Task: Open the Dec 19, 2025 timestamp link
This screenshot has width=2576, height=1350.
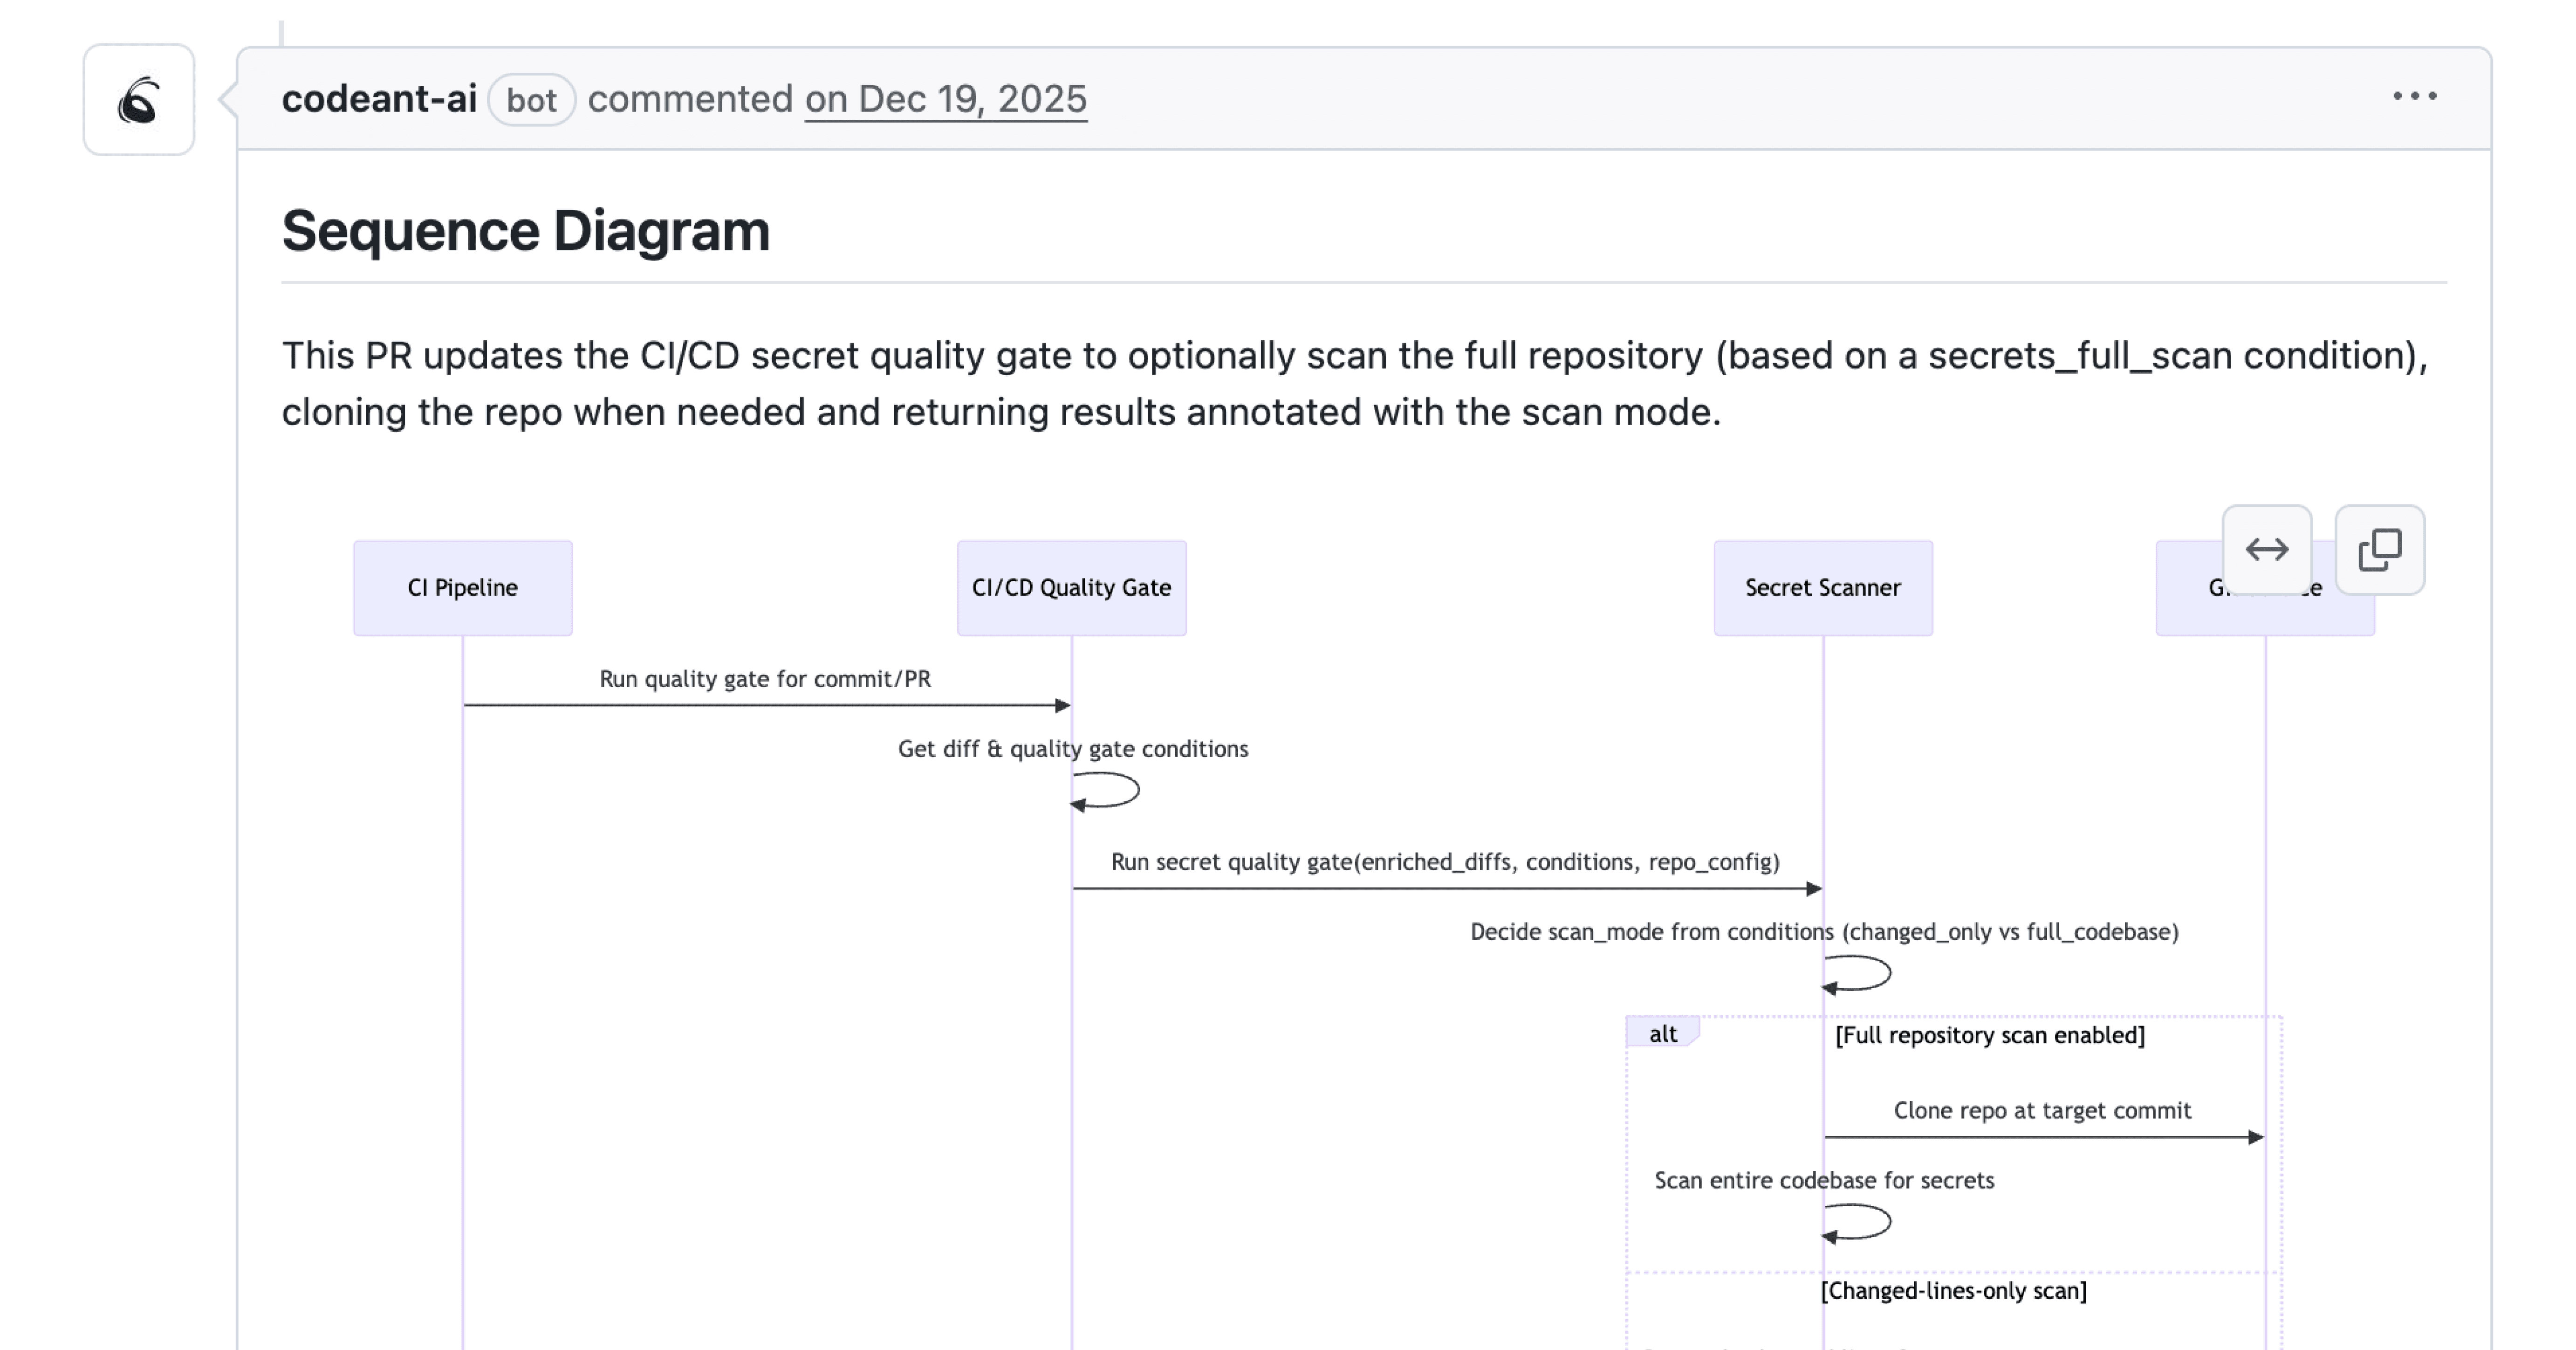Action: [x=944, y=99]
